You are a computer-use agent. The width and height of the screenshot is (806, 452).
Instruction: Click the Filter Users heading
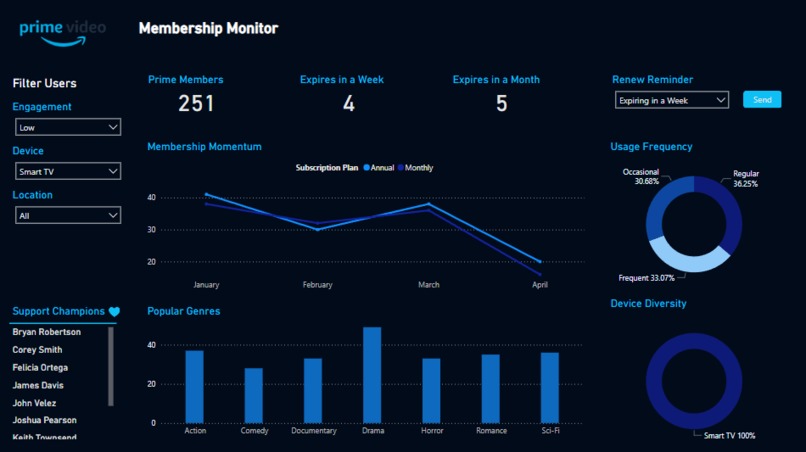coord(44,83)
